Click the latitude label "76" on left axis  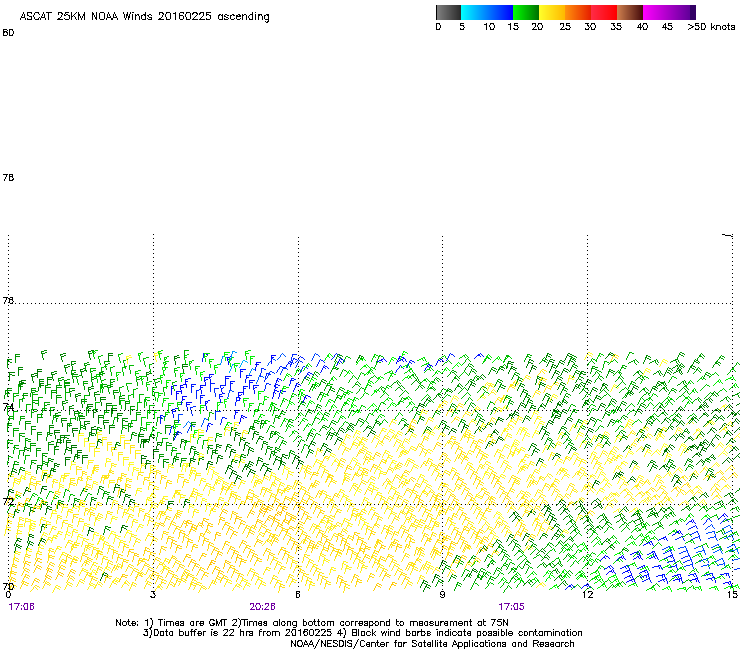coord(8,301)
